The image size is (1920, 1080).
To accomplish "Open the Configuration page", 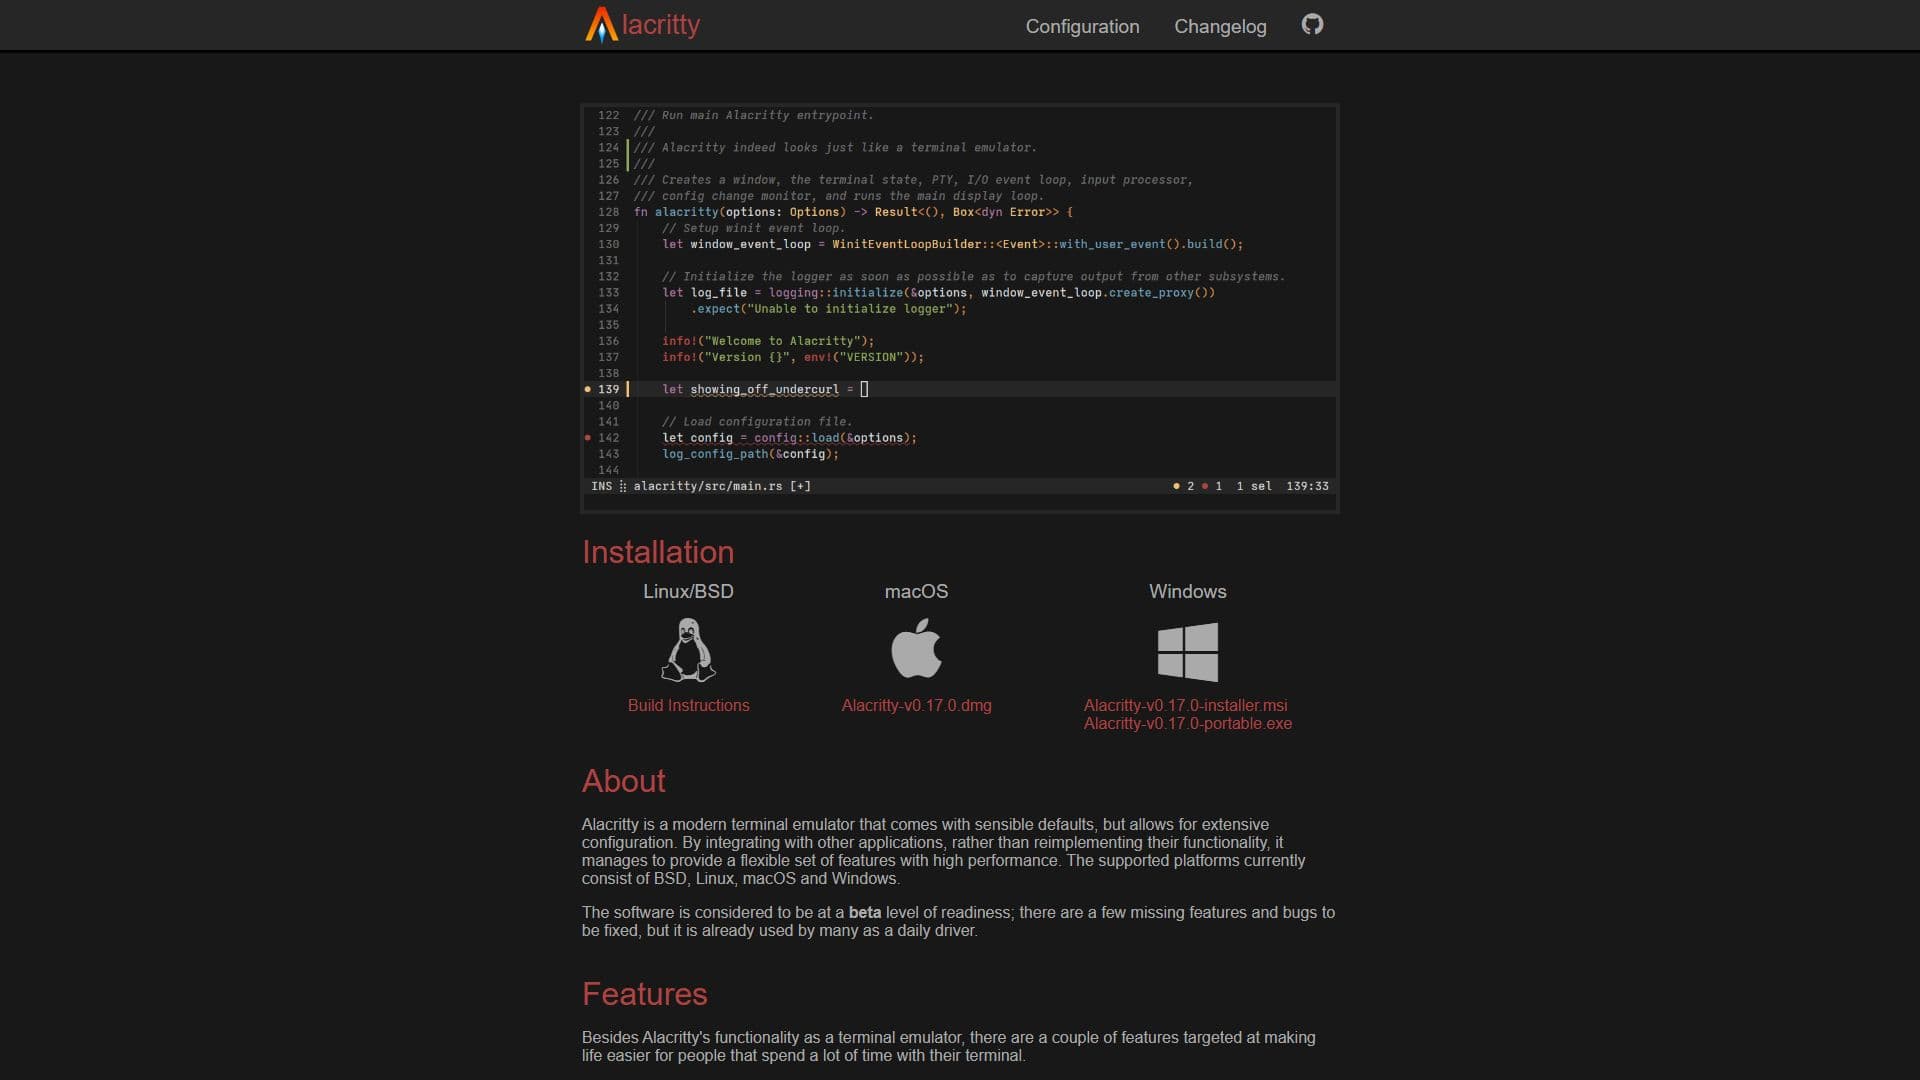I will coord(1082,26).
